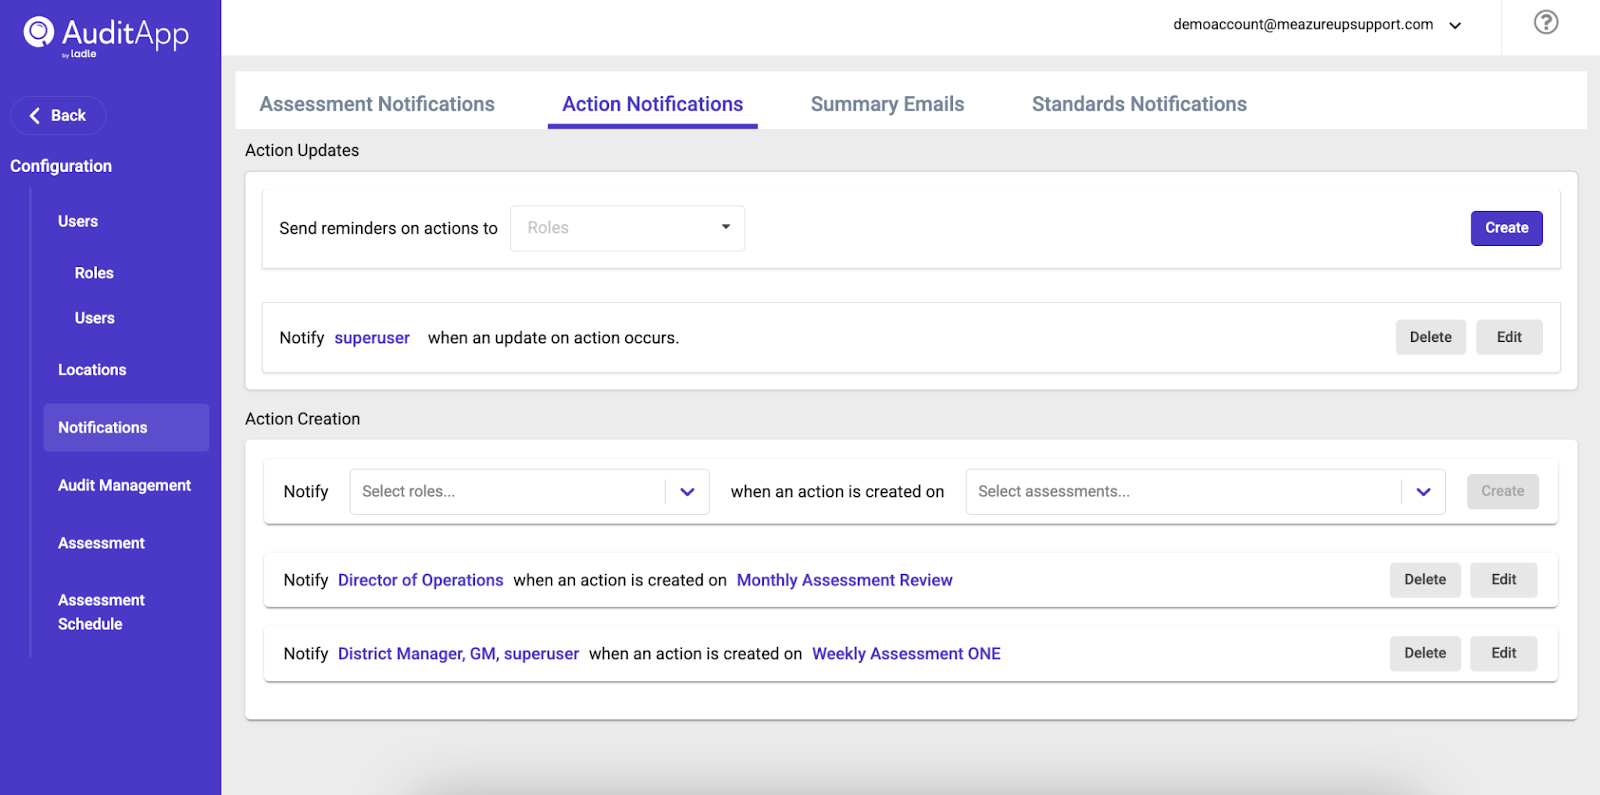
Task: Switch to the Assessment Notifications tab
Action: [x=377, y=104]
